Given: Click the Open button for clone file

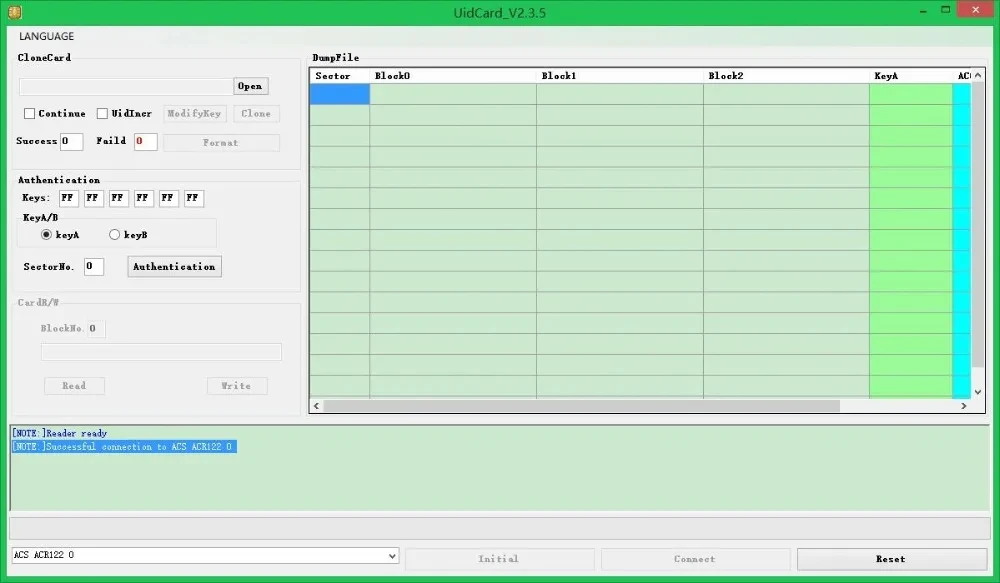Looking at the screenshot, I should (x=250, y=86).
